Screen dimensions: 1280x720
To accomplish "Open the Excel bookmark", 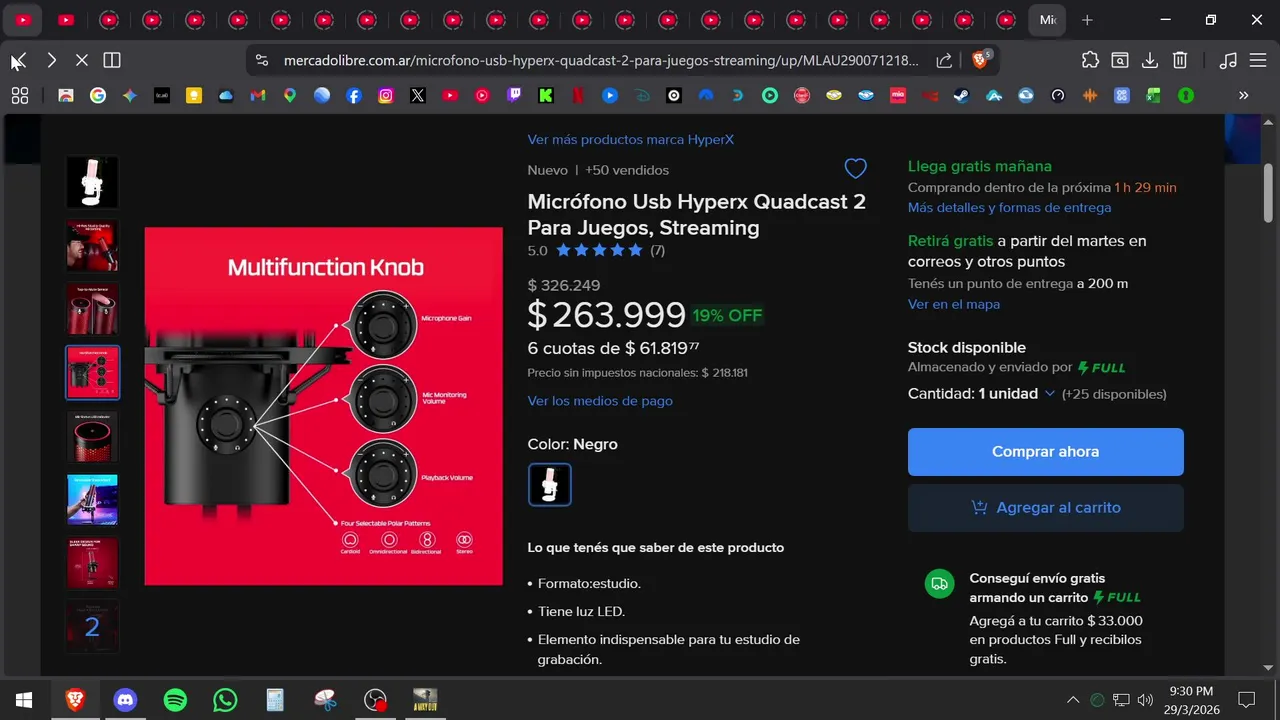I will coord(1154,96).
